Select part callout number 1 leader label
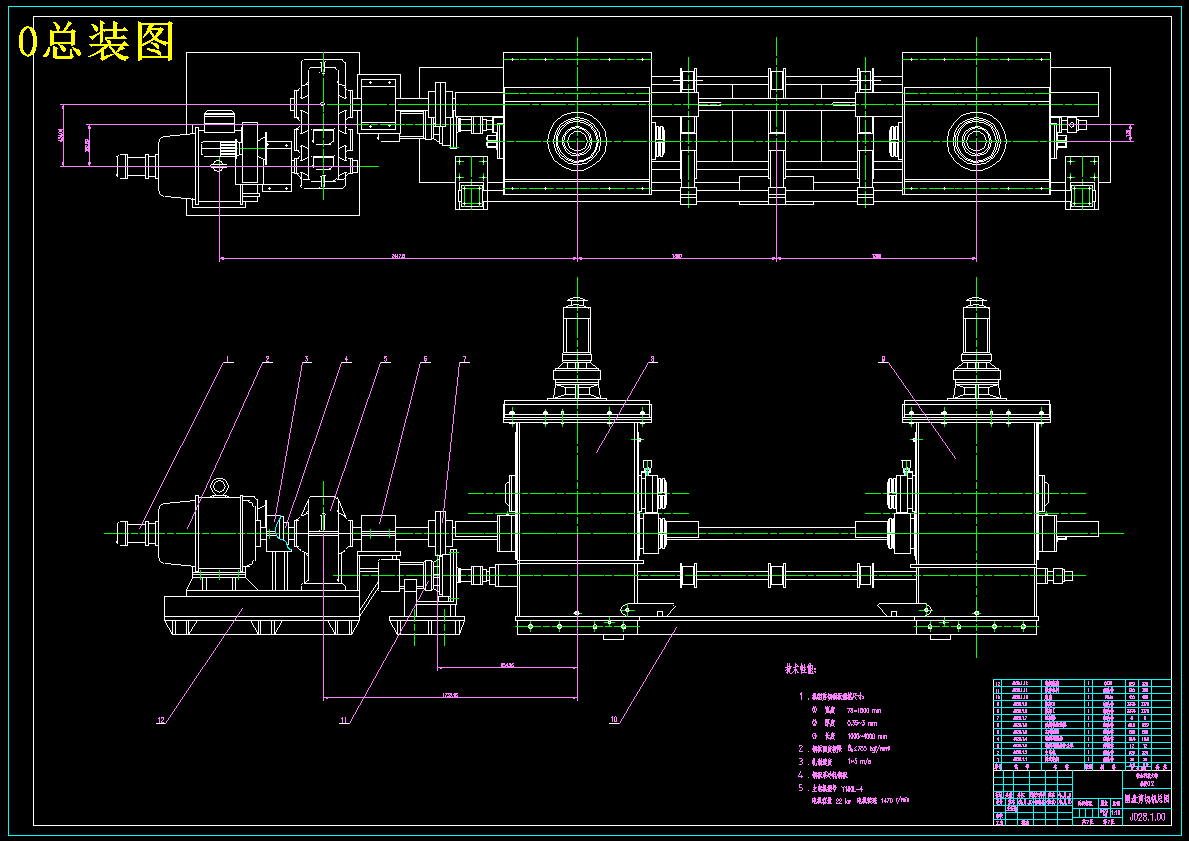The image size is (1189, 841). point(229,359)
